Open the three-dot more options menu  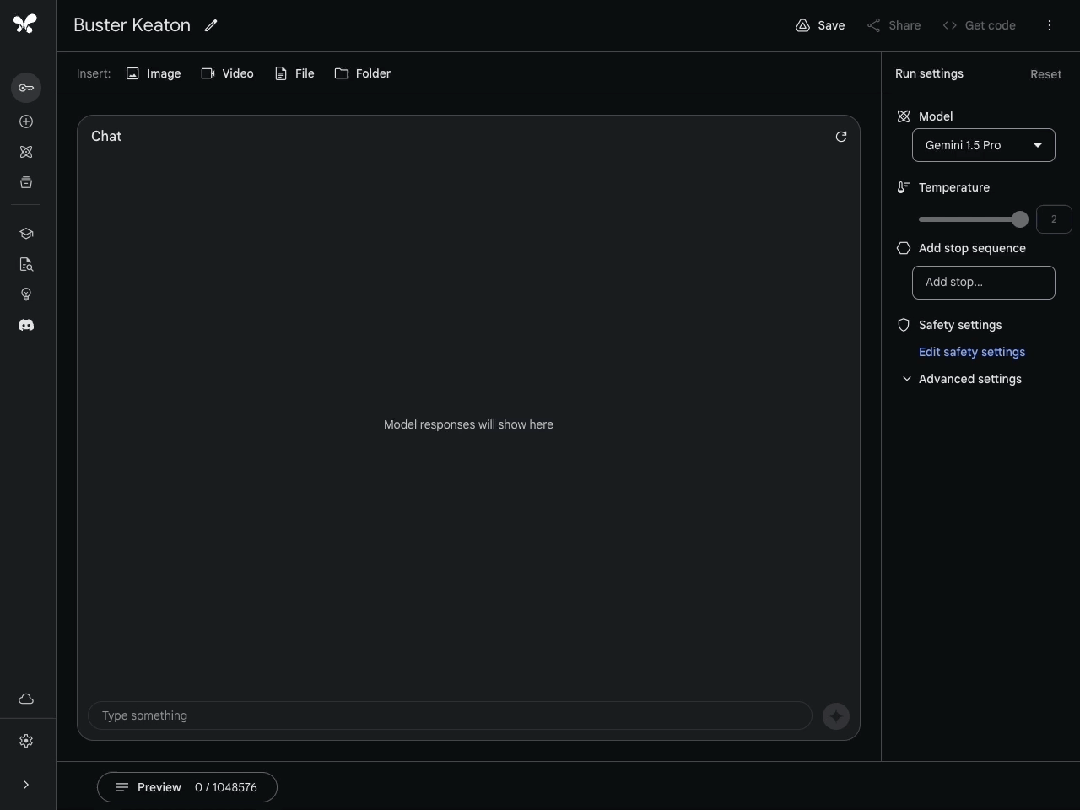(x=1049, y=25)
